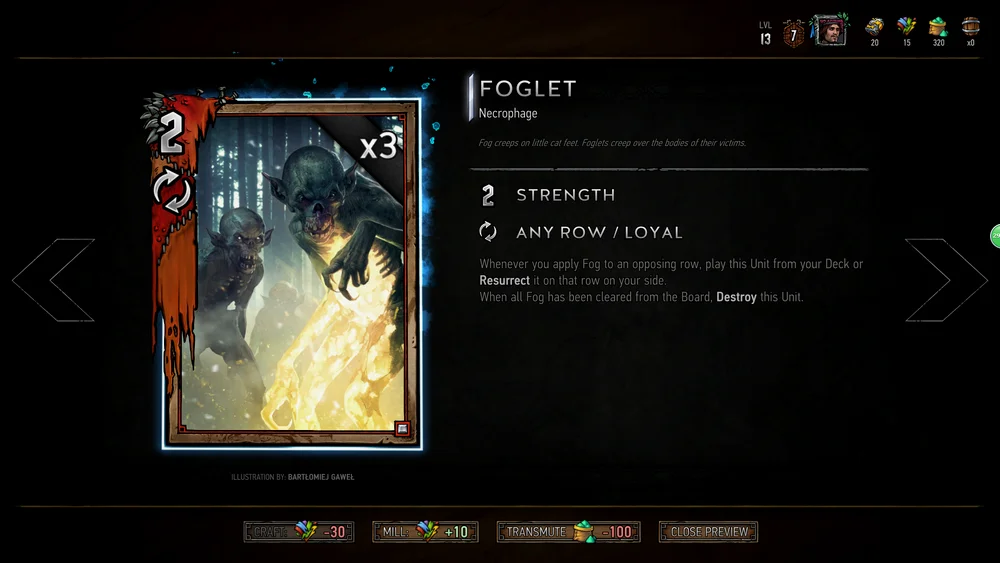Go to the previous card with left arrow
This screenshot has height=563, width=1000.
pos(54,280)
